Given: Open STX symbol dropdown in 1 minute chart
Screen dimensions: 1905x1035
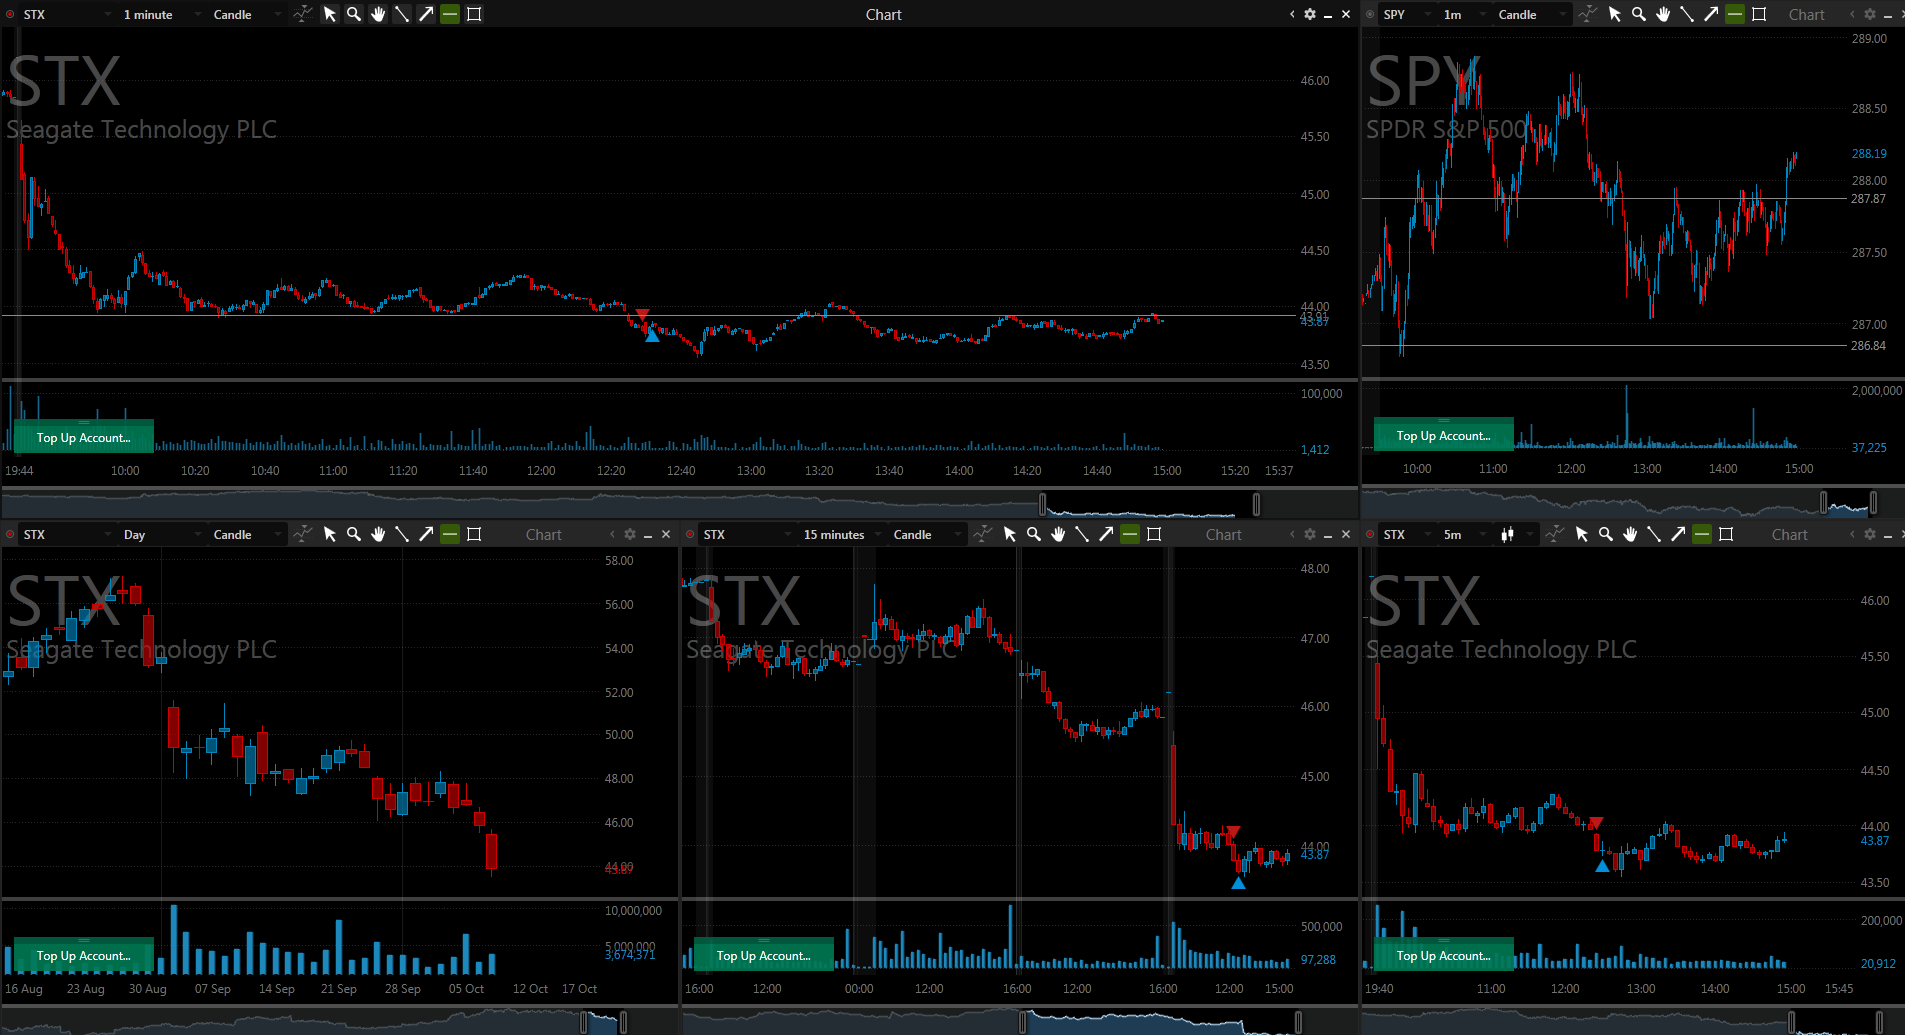Looking at the screenshot, I should [x=66, y=14].
